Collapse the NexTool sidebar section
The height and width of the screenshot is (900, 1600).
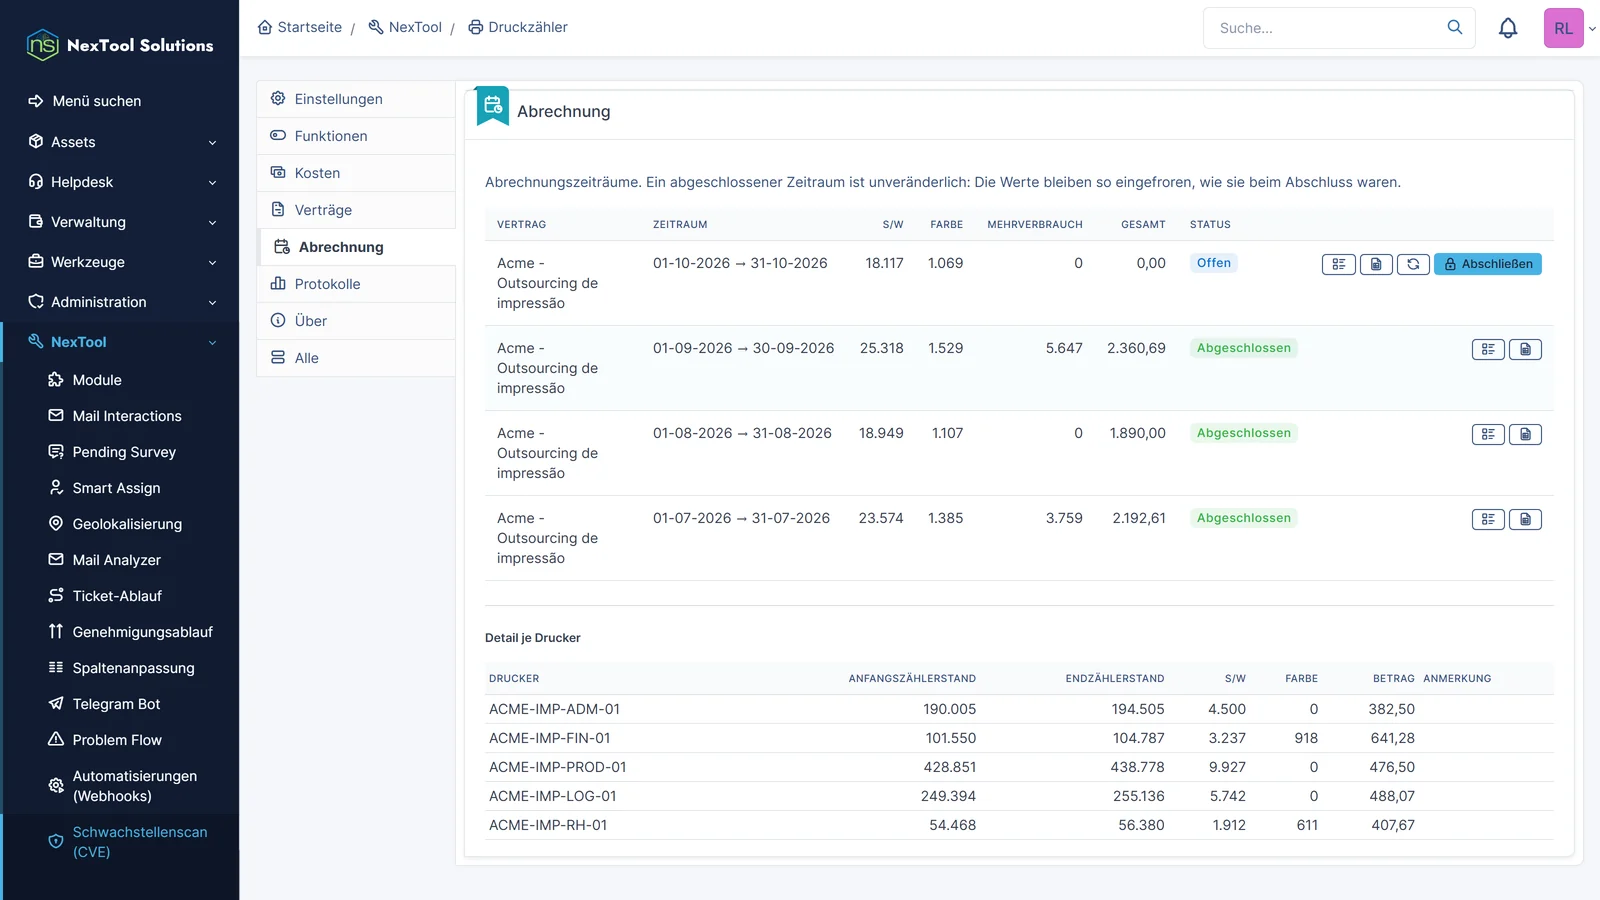tap(120, 342)
